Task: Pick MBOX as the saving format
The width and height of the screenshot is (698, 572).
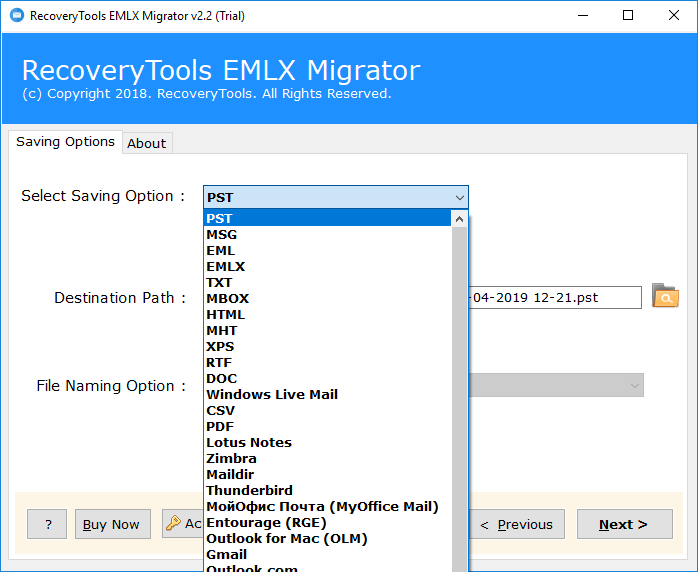Action: point(328,299)
